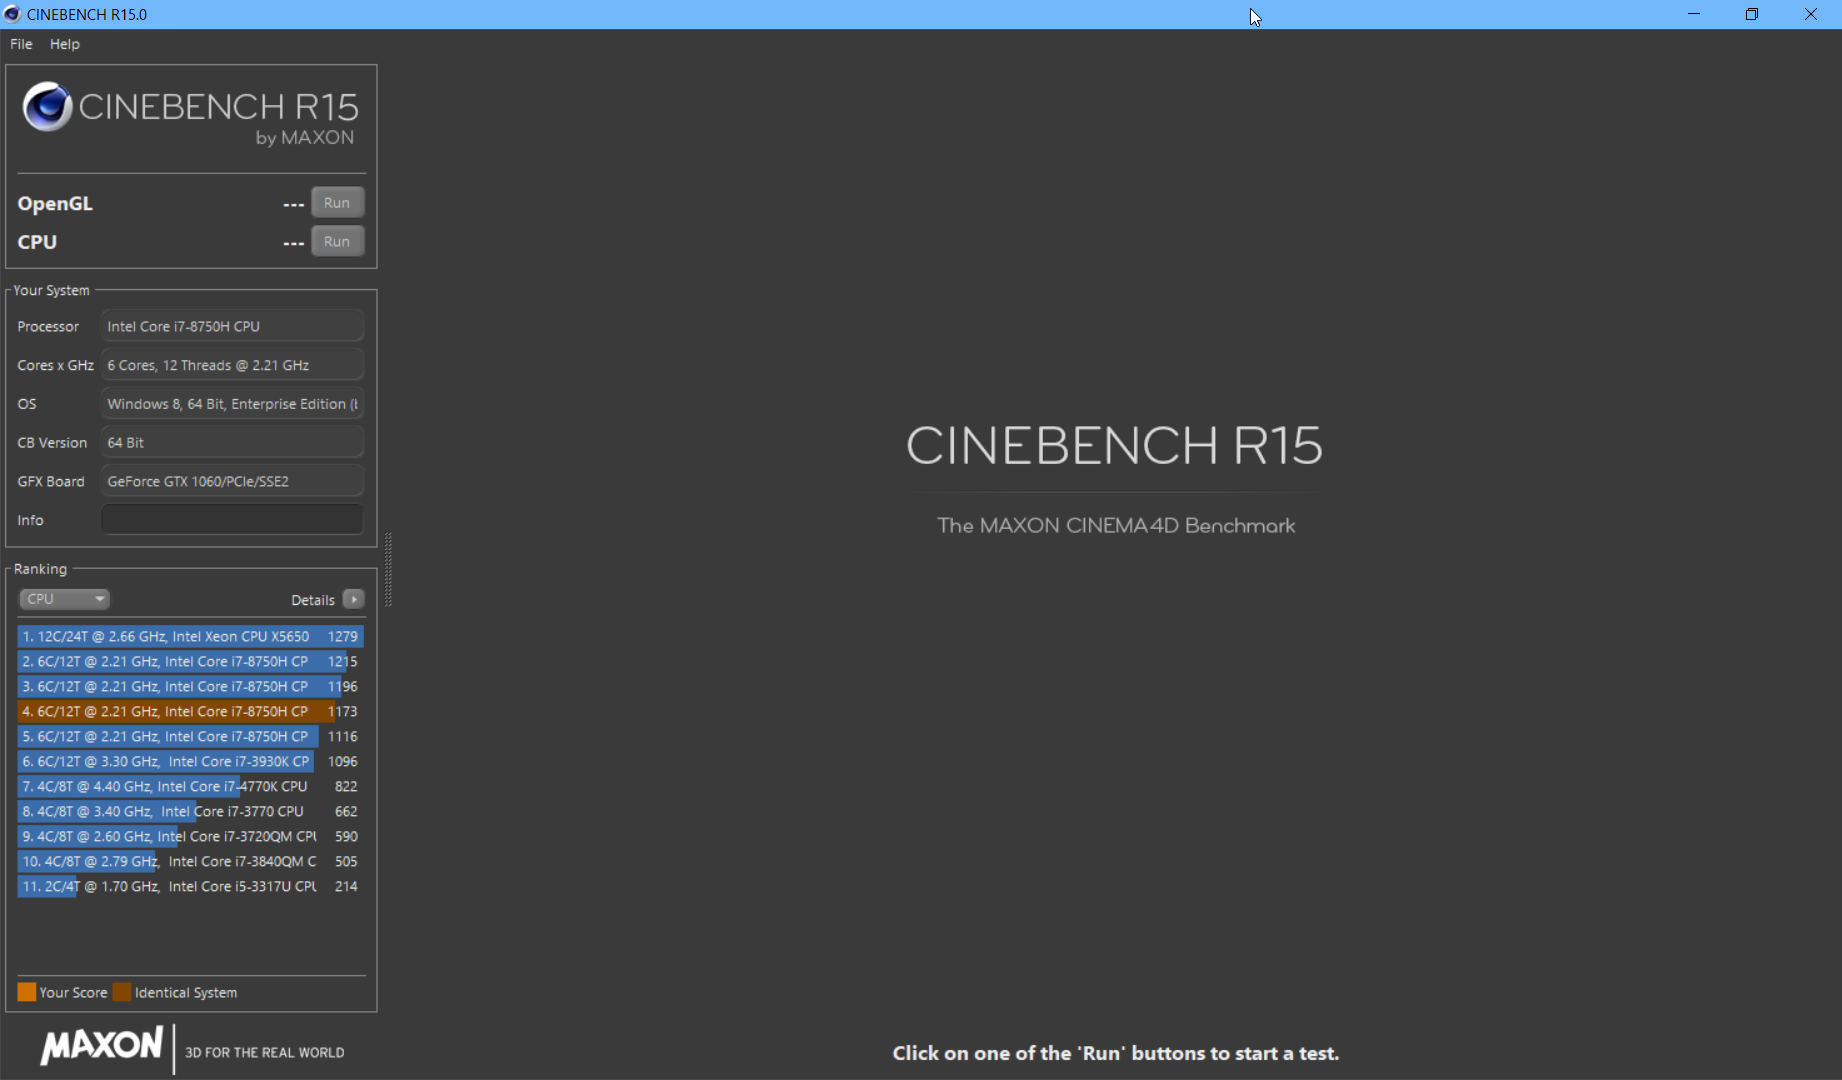Open the CPU ranking type dropdown

64,599
